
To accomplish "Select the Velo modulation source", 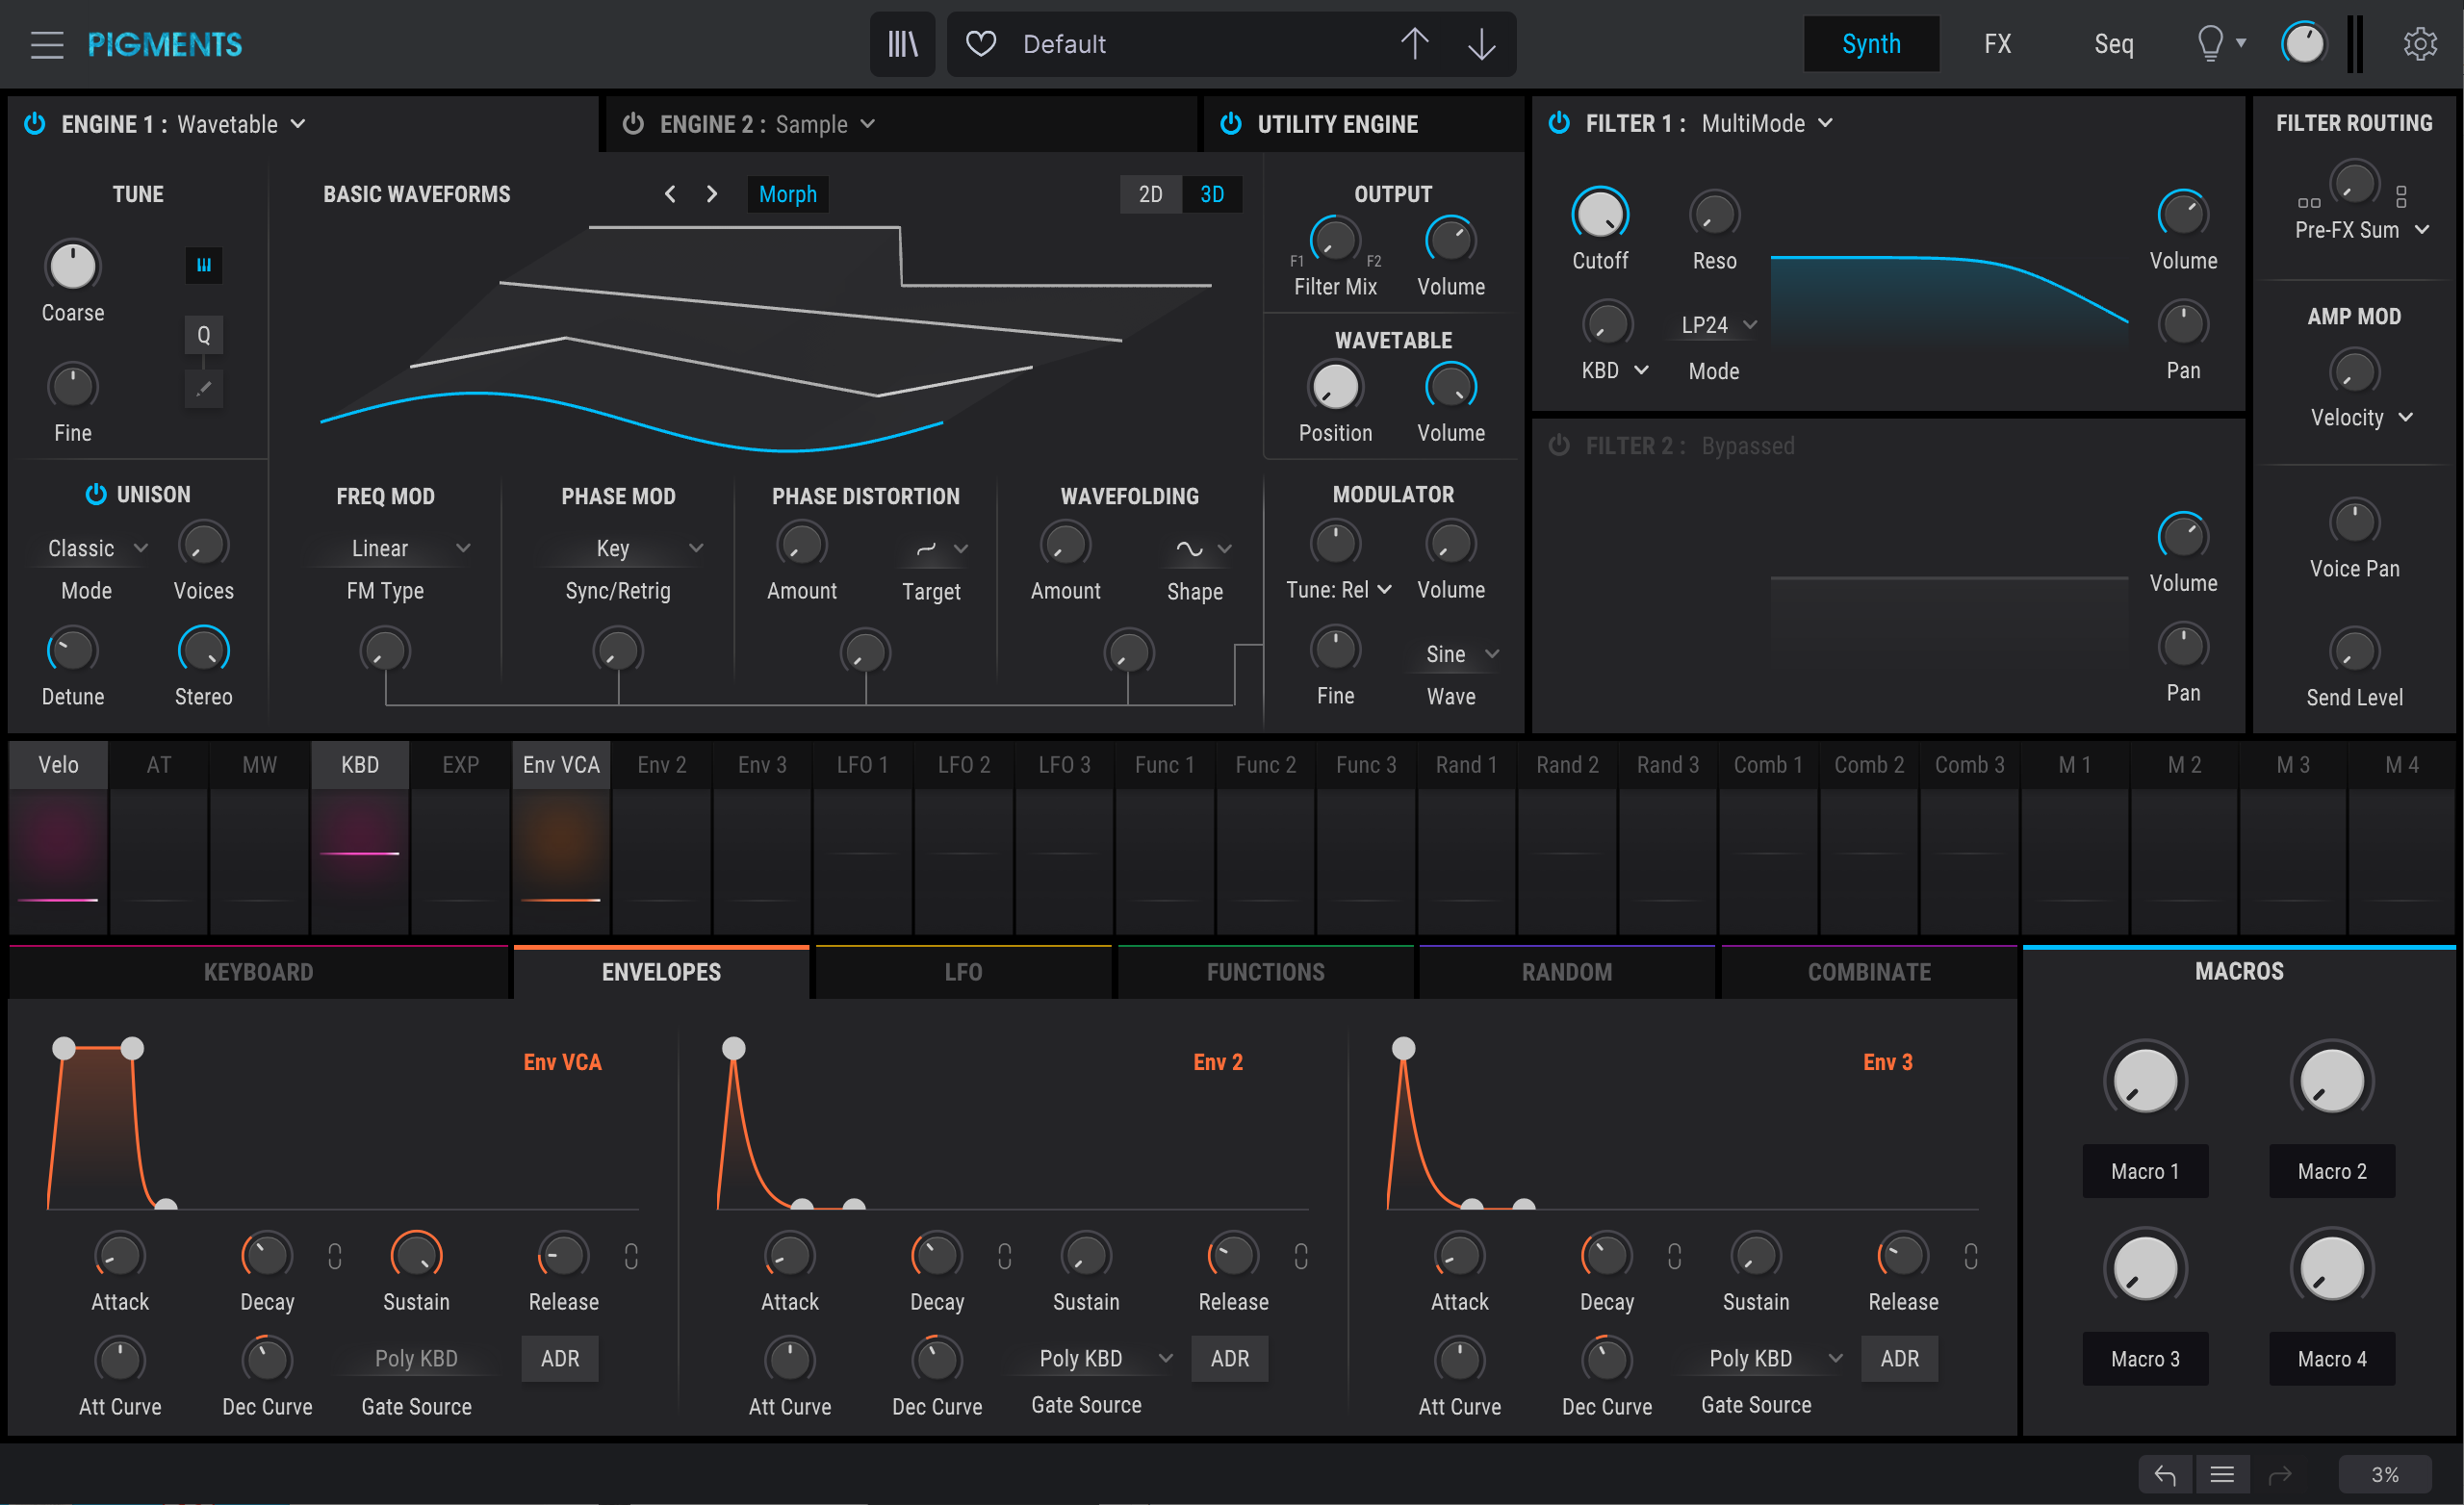I will click(x=58, y=765).
